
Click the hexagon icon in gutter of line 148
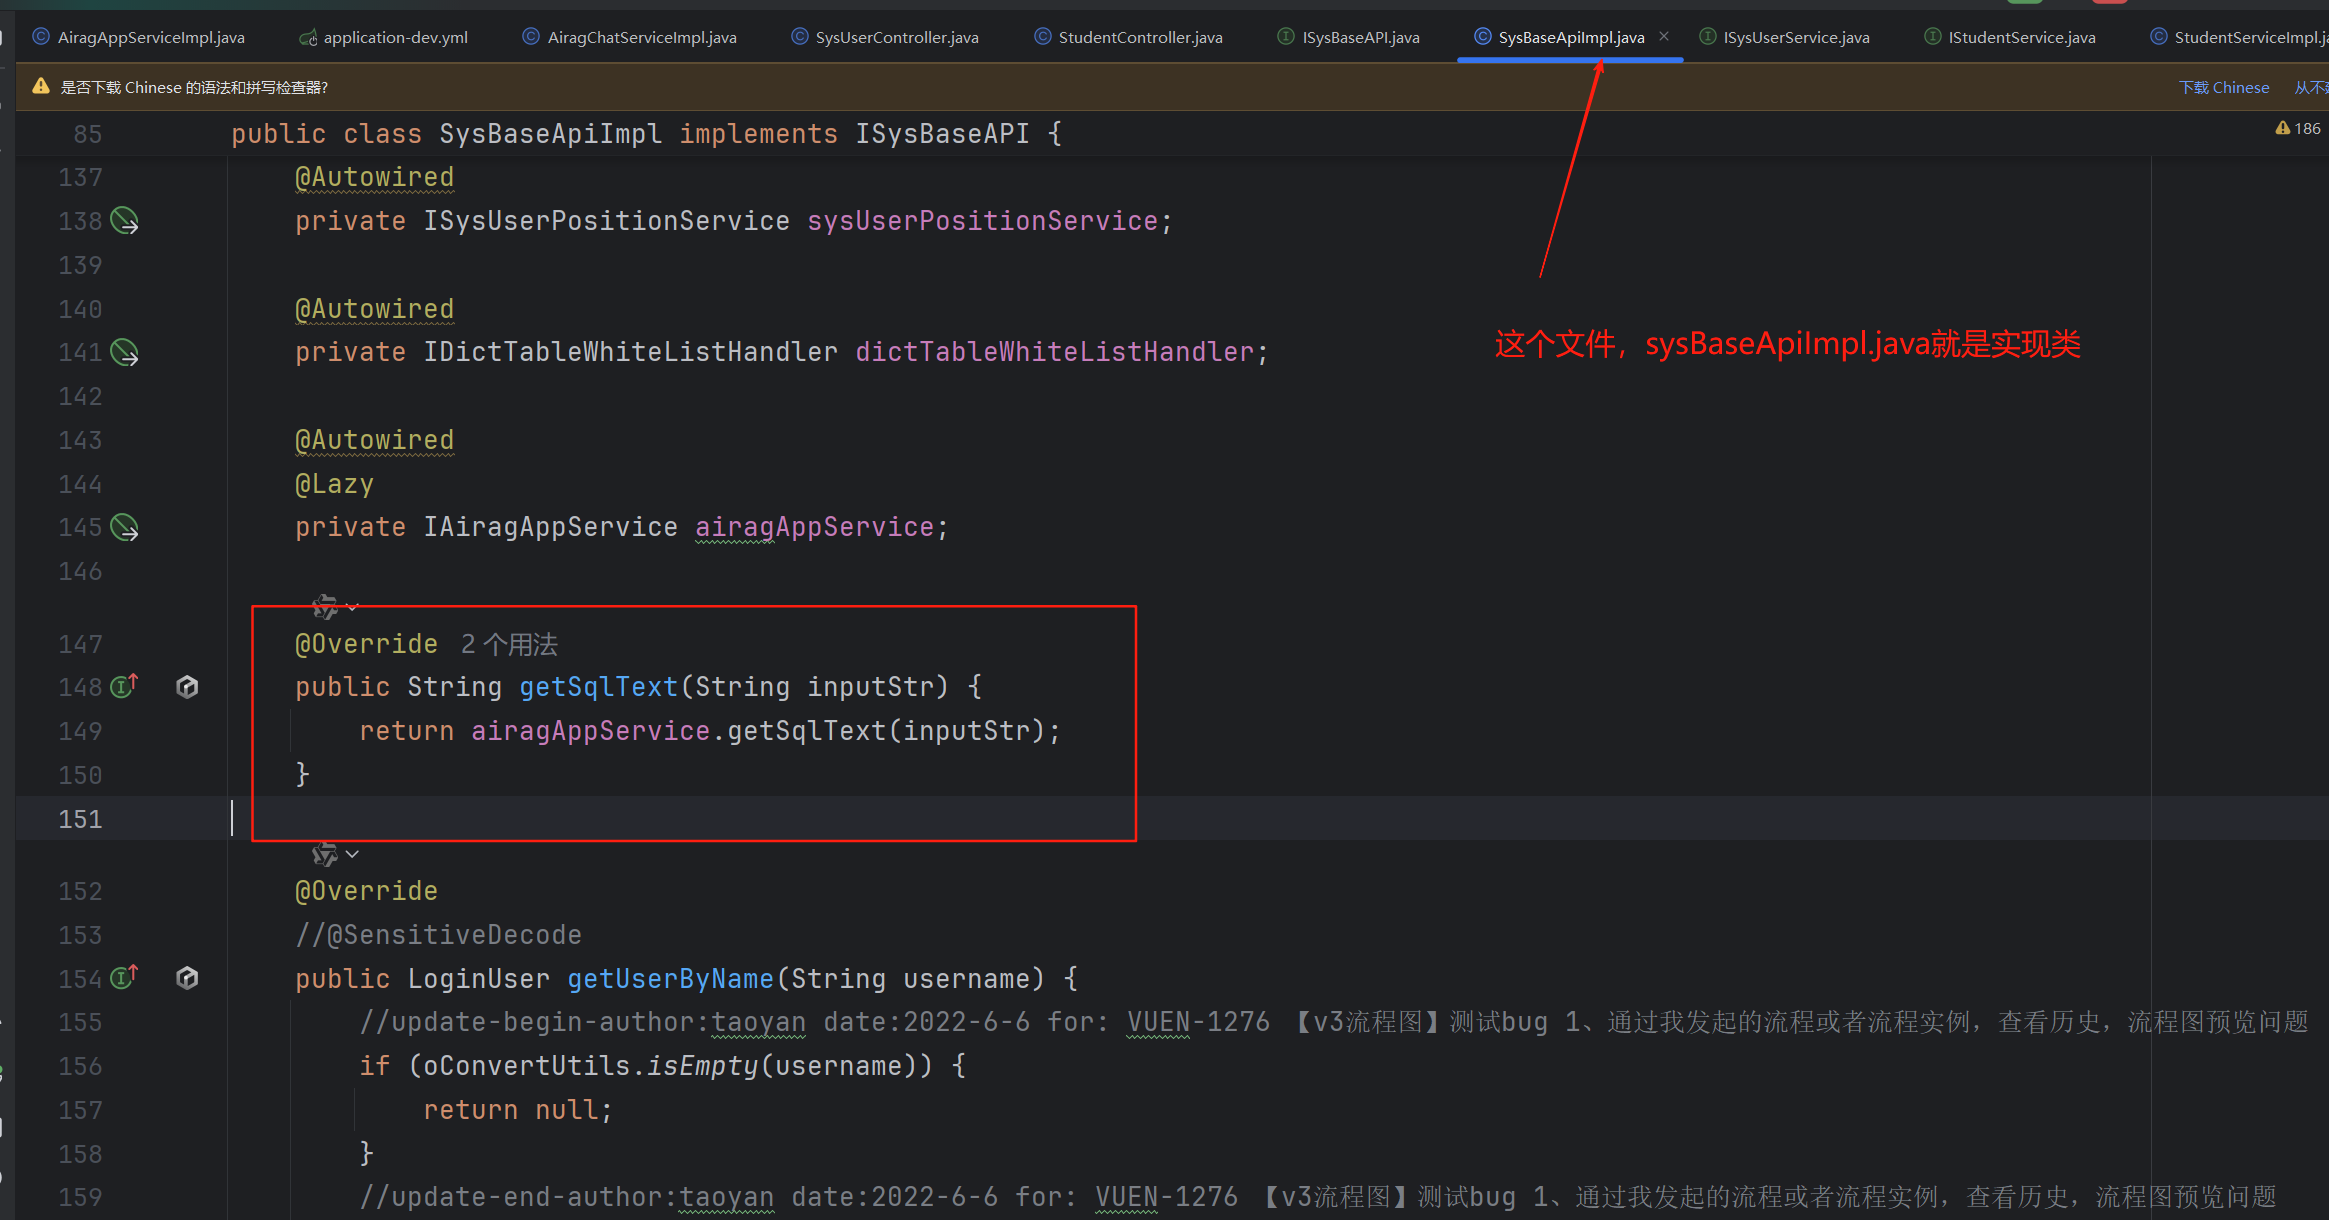tap(187, 686)
